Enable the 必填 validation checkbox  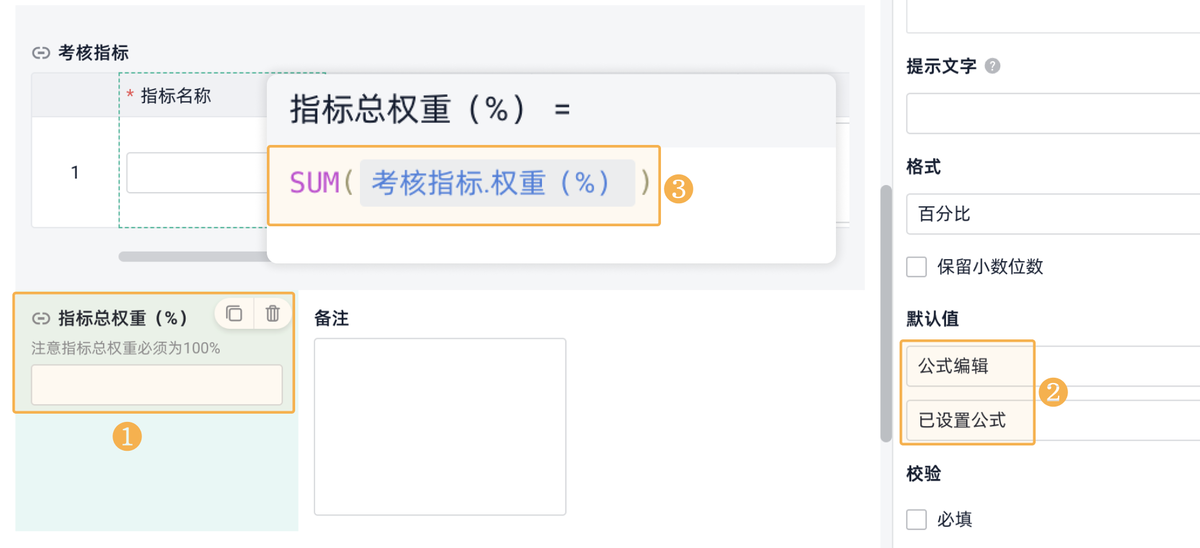pyautogui.click(x=916, y=519)
